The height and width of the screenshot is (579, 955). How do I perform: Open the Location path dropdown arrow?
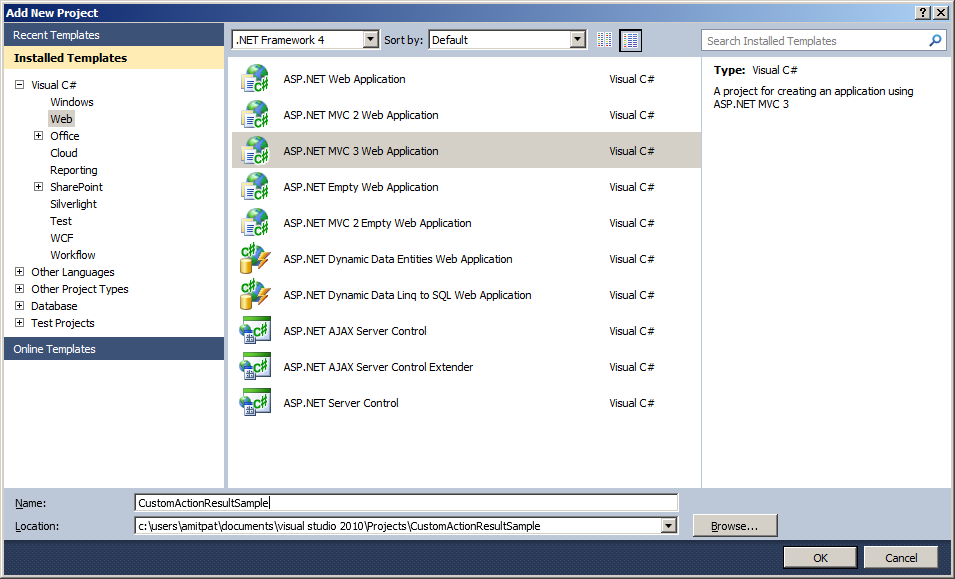tap(669, 526)
